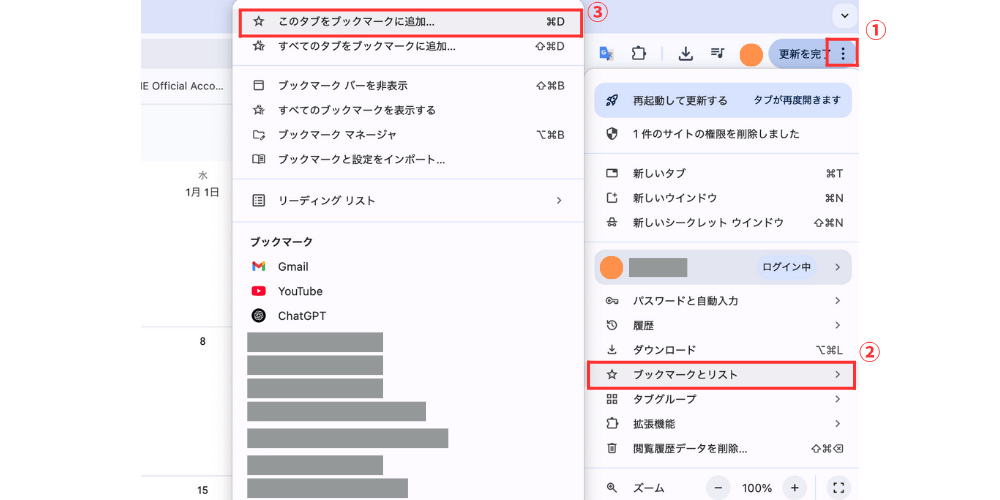Click the Chrome three-dot menu icon
The image size is (1000, 500).
[x=844, y=54]
